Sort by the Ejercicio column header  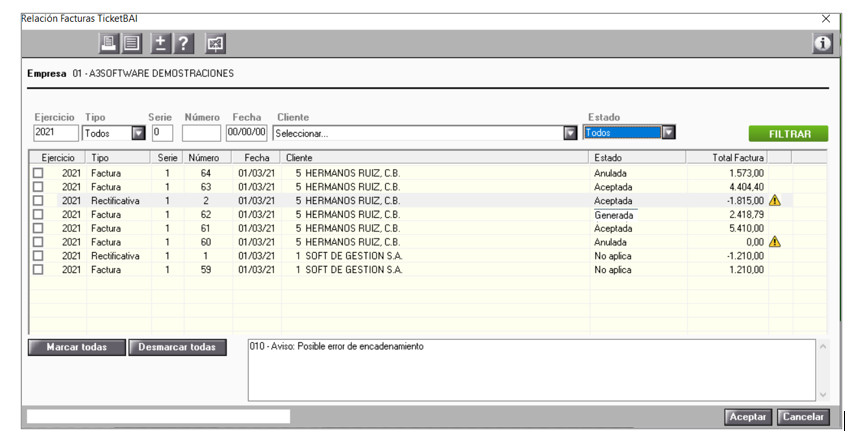tap(57, 158)
